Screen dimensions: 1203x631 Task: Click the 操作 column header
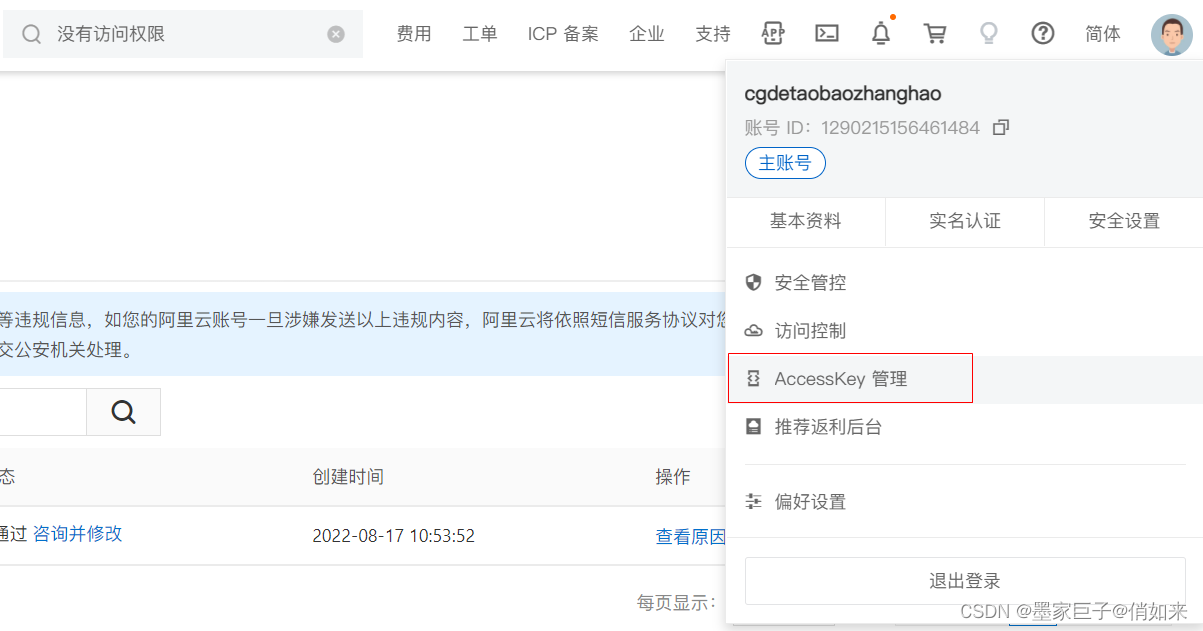(x=673, y=477)
